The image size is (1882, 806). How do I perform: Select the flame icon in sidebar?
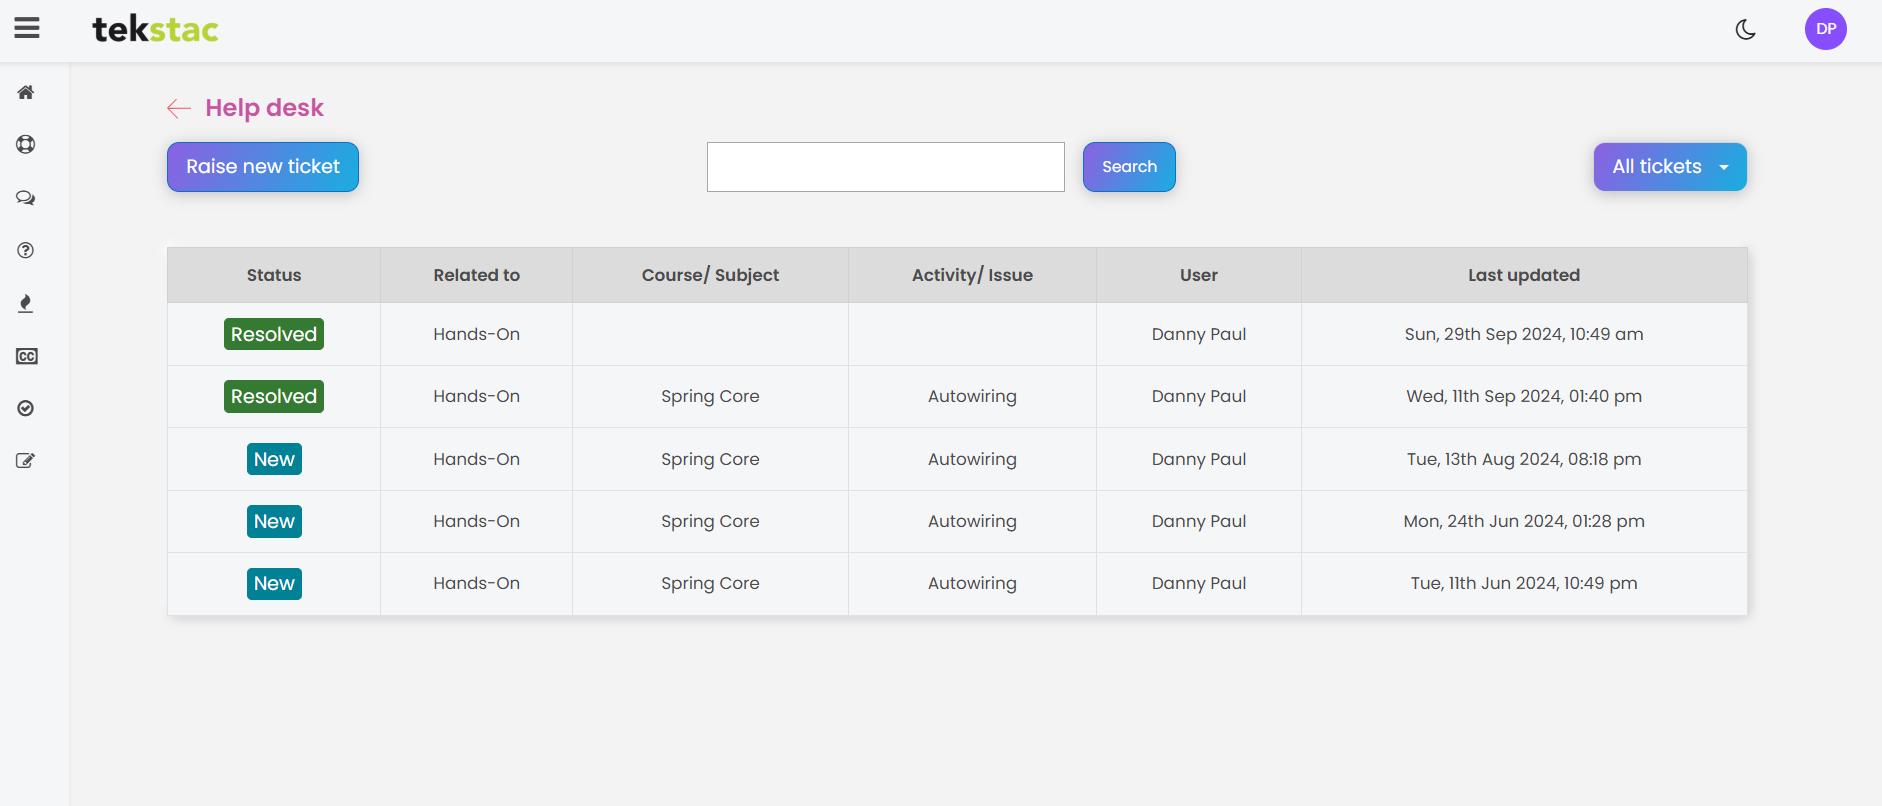click(26, 304)
